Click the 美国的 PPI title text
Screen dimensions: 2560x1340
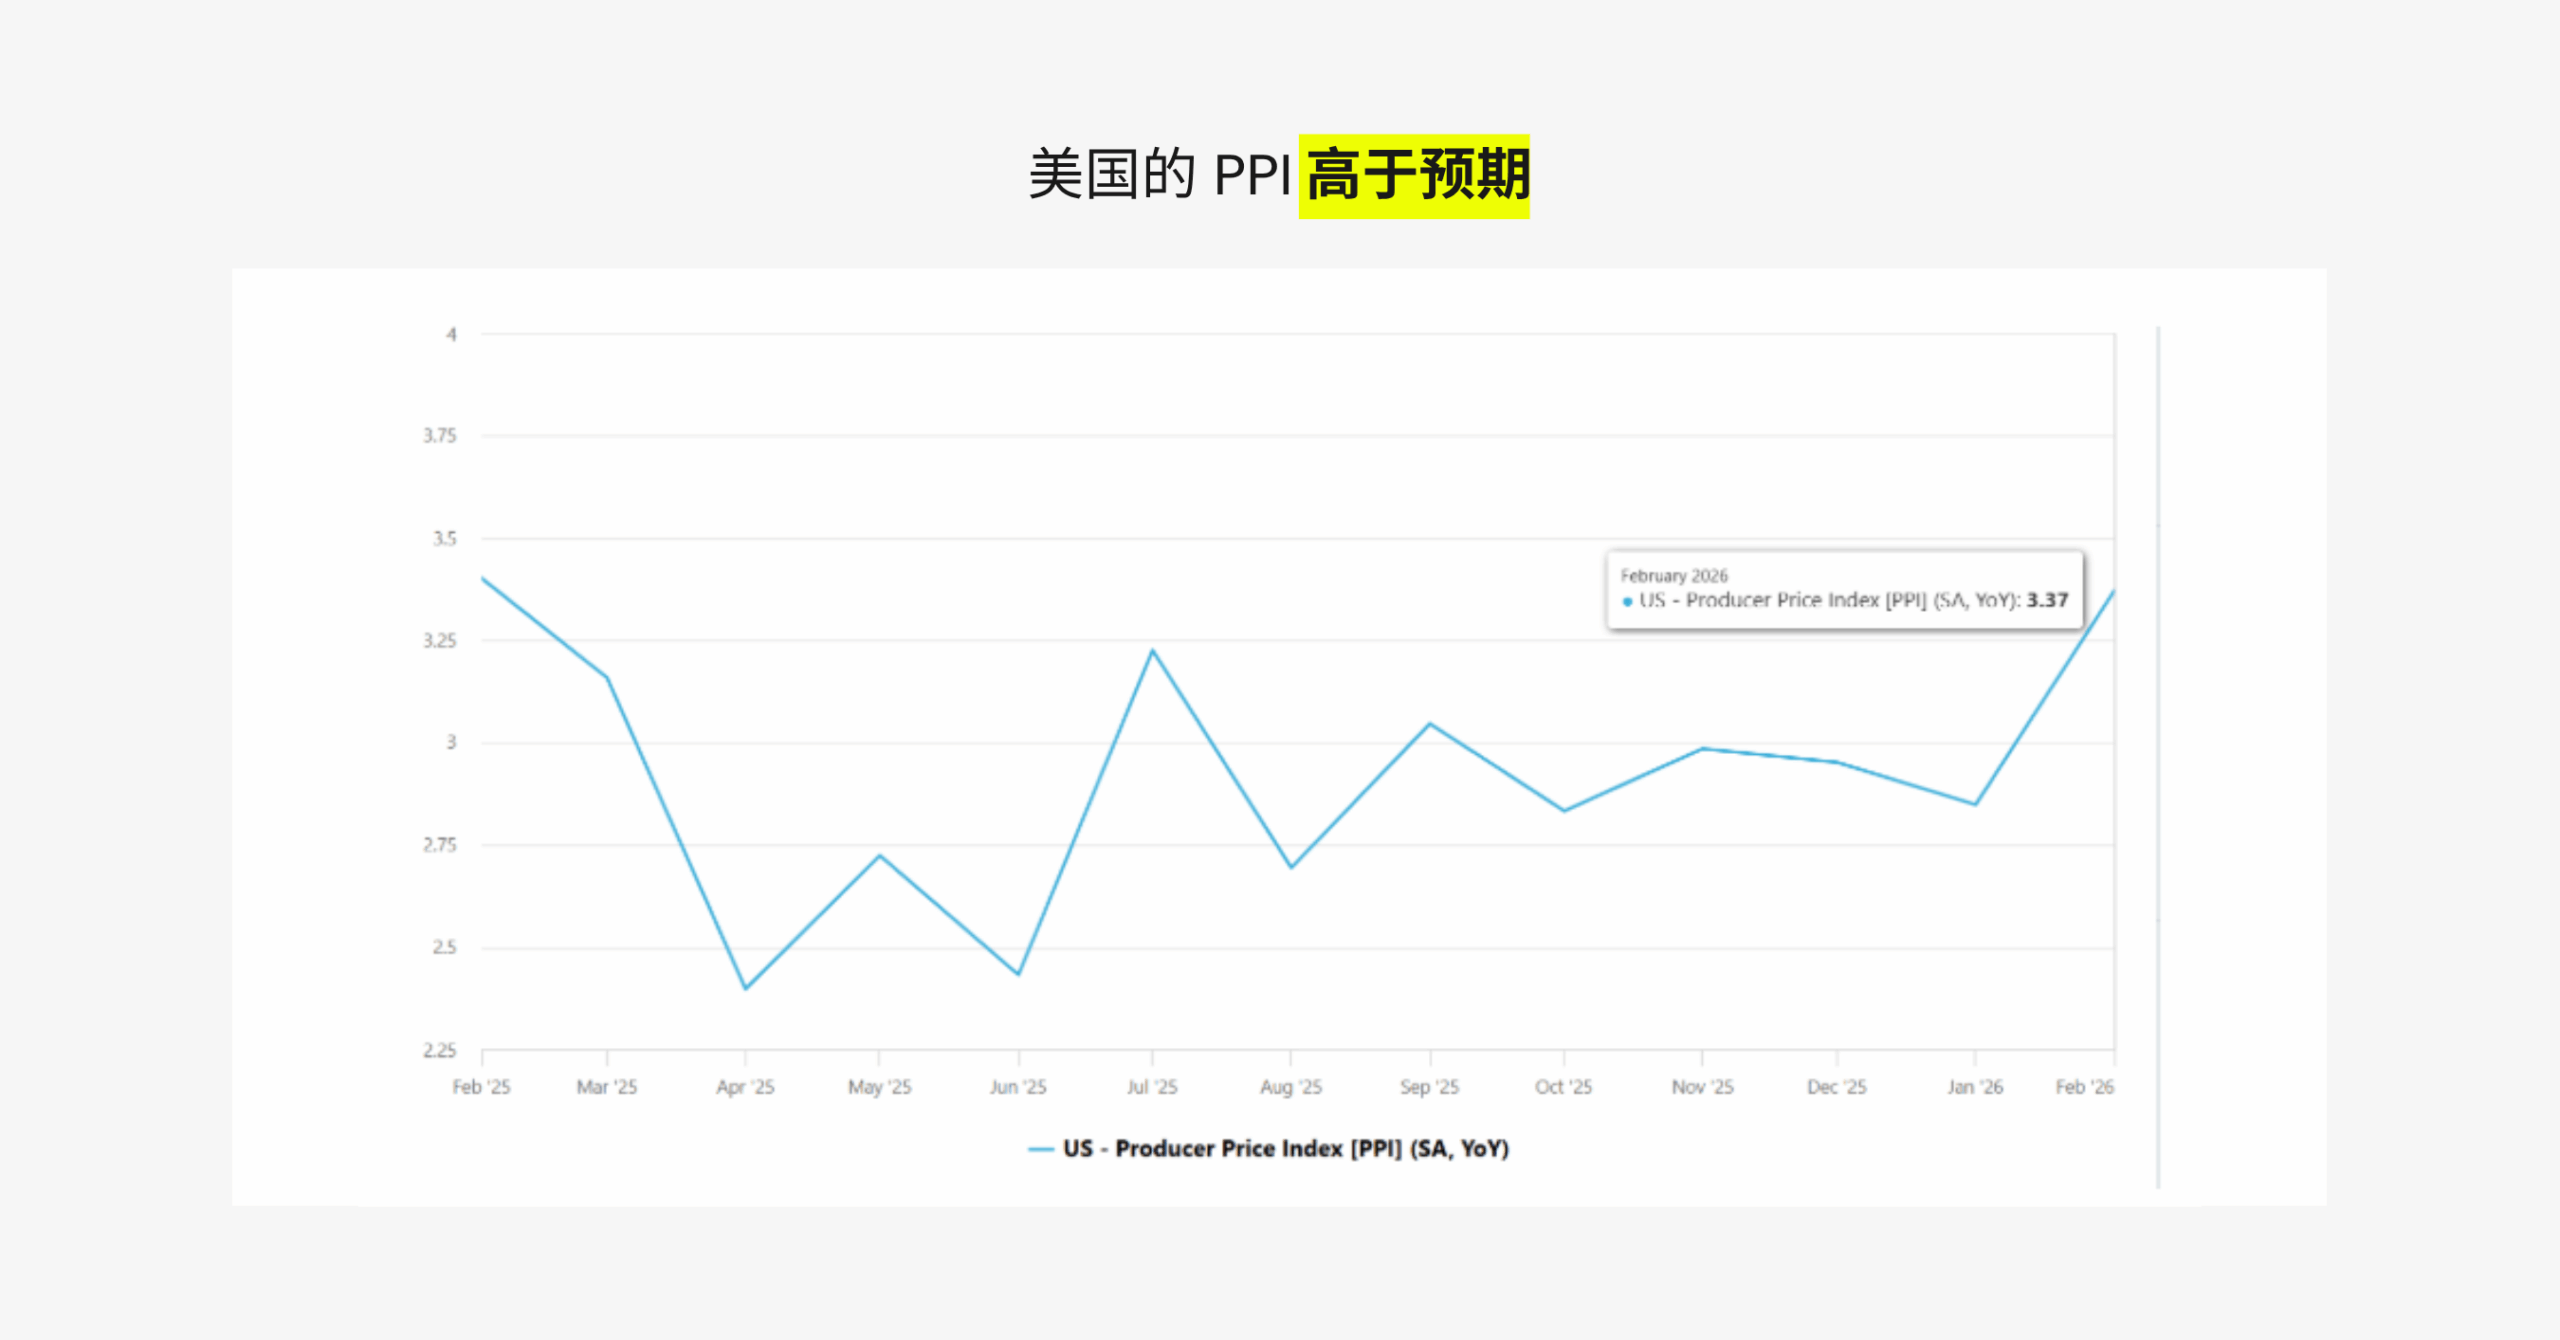pos(1160,176)
